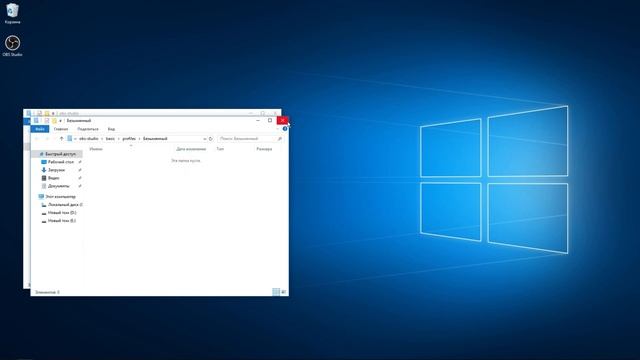Open Видео in the navigation pane
Screen dimensions: 640x360
click(53, 178)
